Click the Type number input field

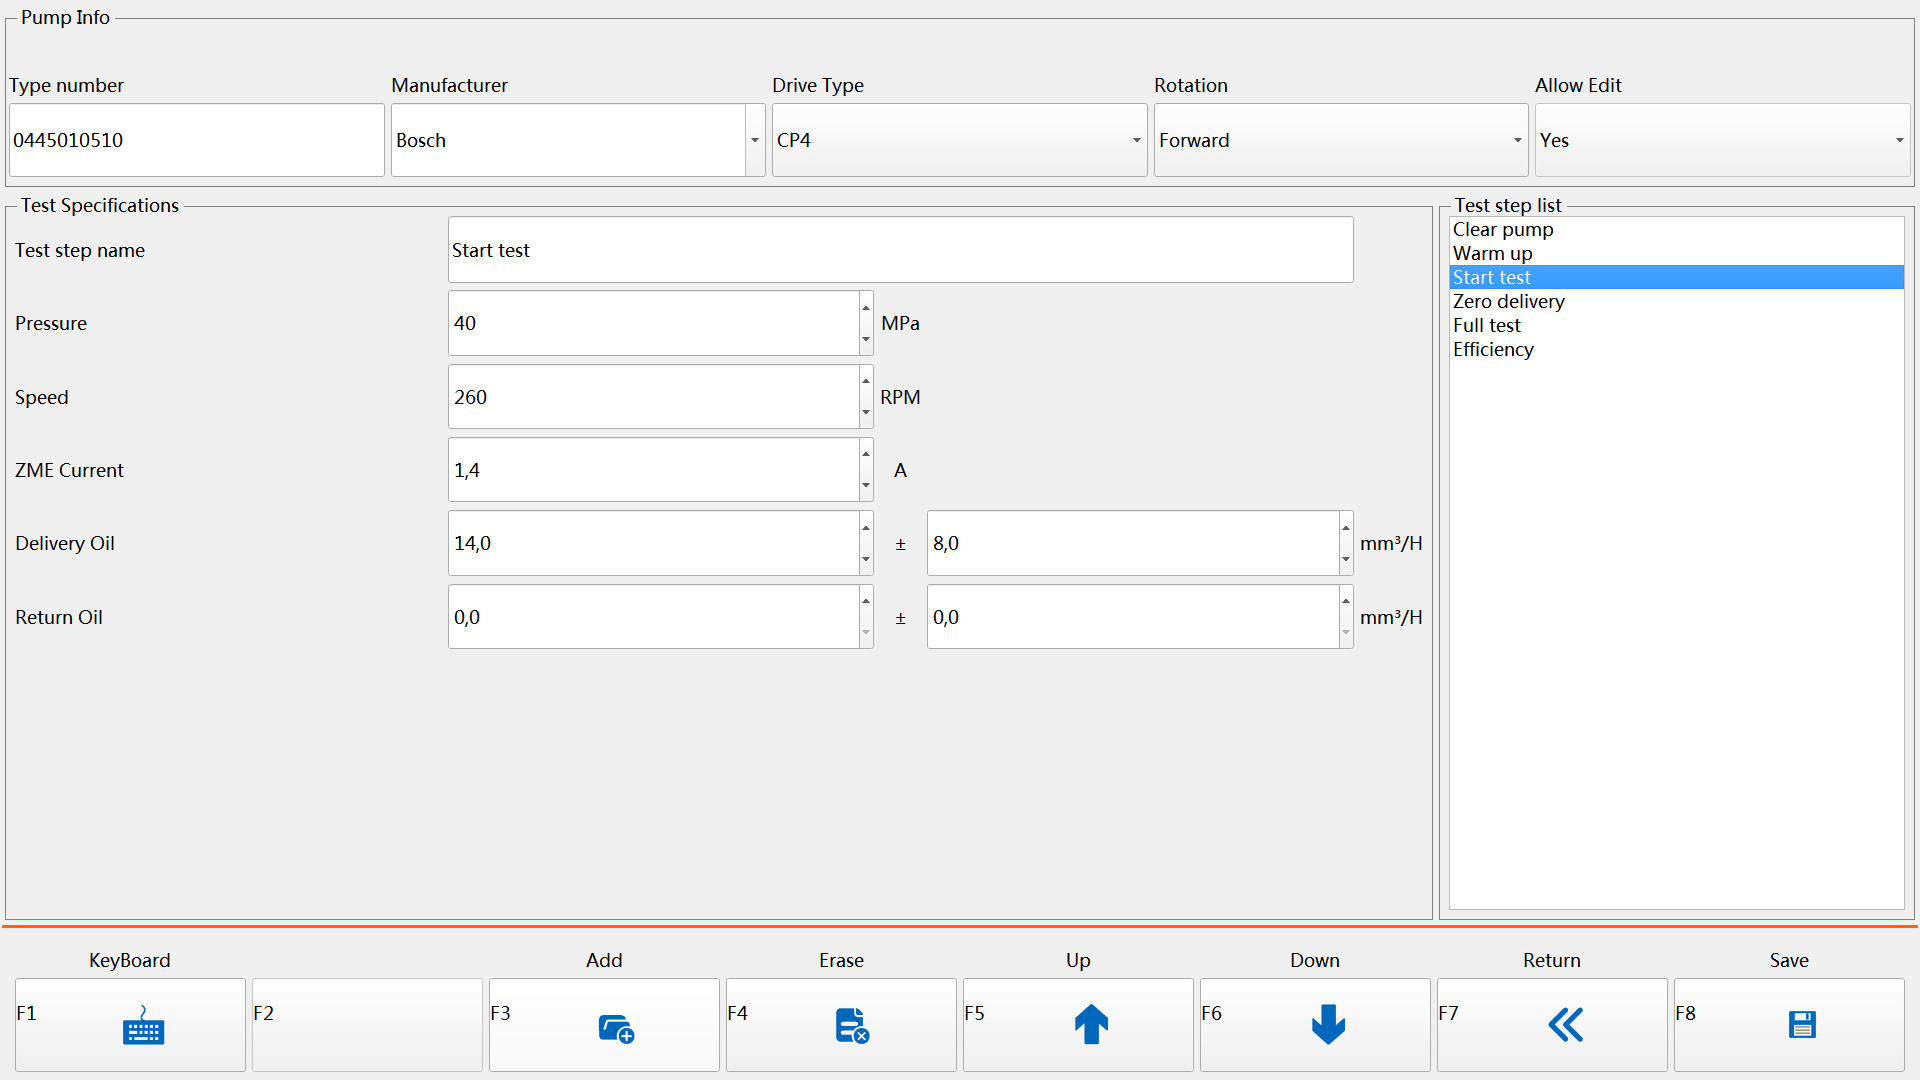(x=196, y=140)
